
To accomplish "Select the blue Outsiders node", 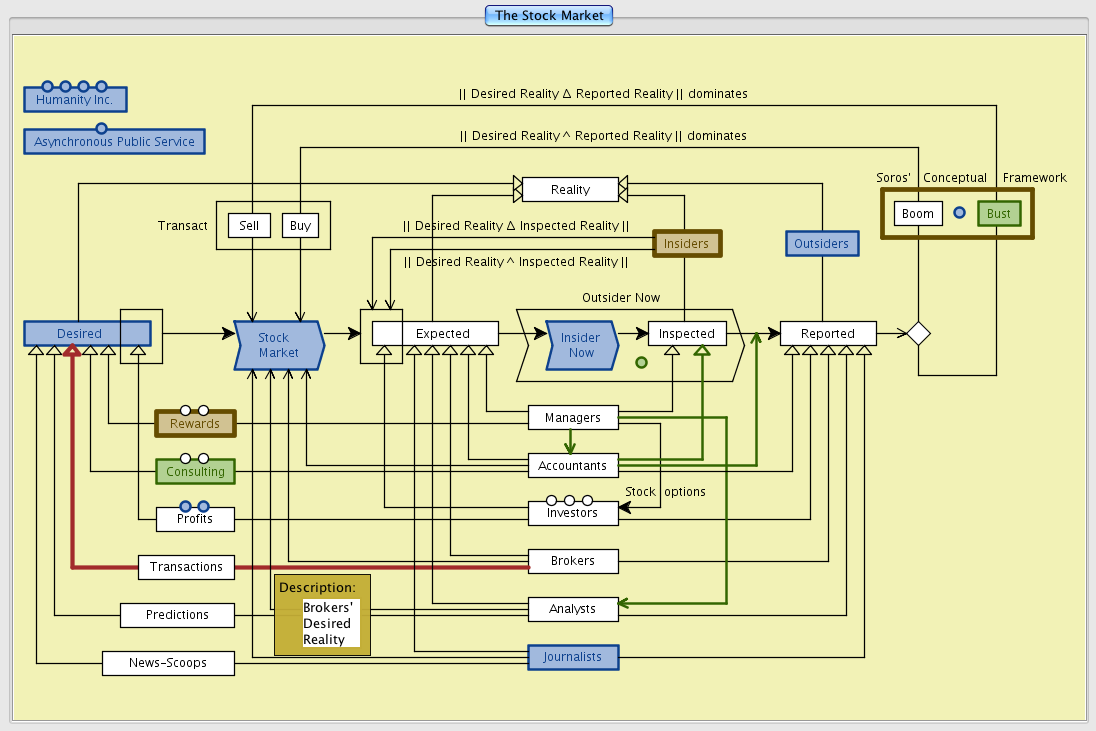I will click(821, 243).
